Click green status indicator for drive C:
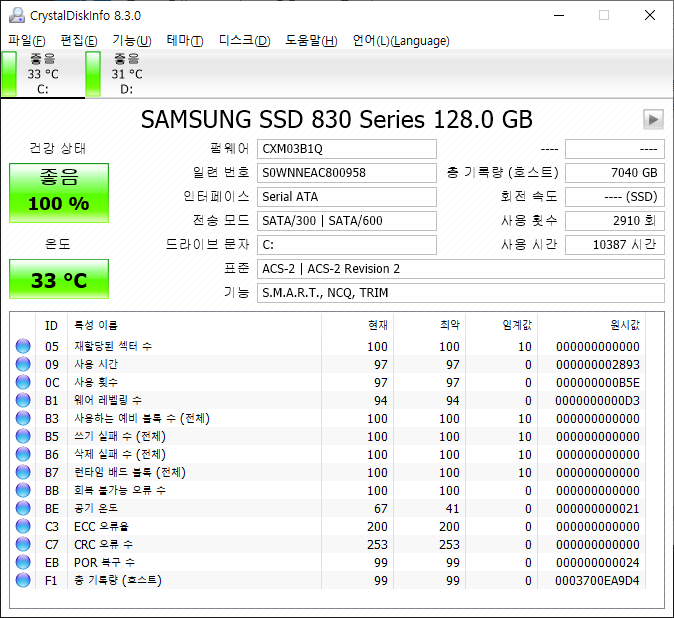This screenshot has height=618, width=674. 10,74
